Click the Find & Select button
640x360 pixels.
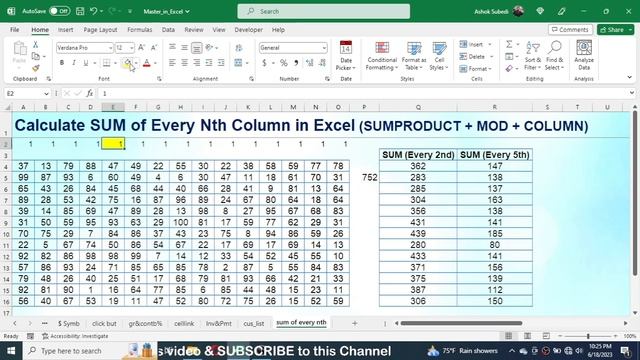(x=554, y=56)
